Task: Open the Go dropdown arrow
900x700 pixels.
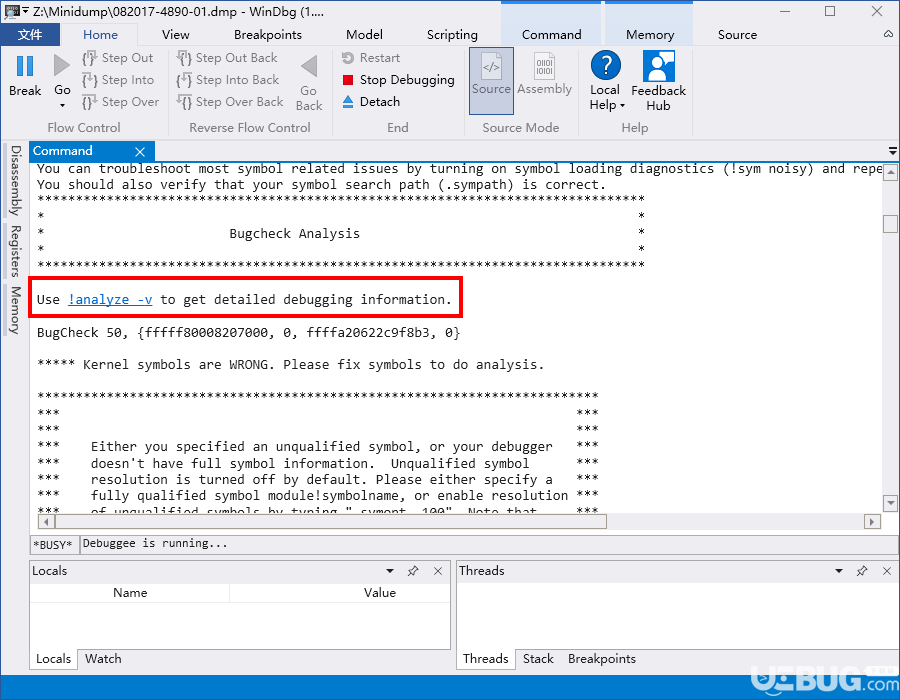Action: click(x=62, y=106)
